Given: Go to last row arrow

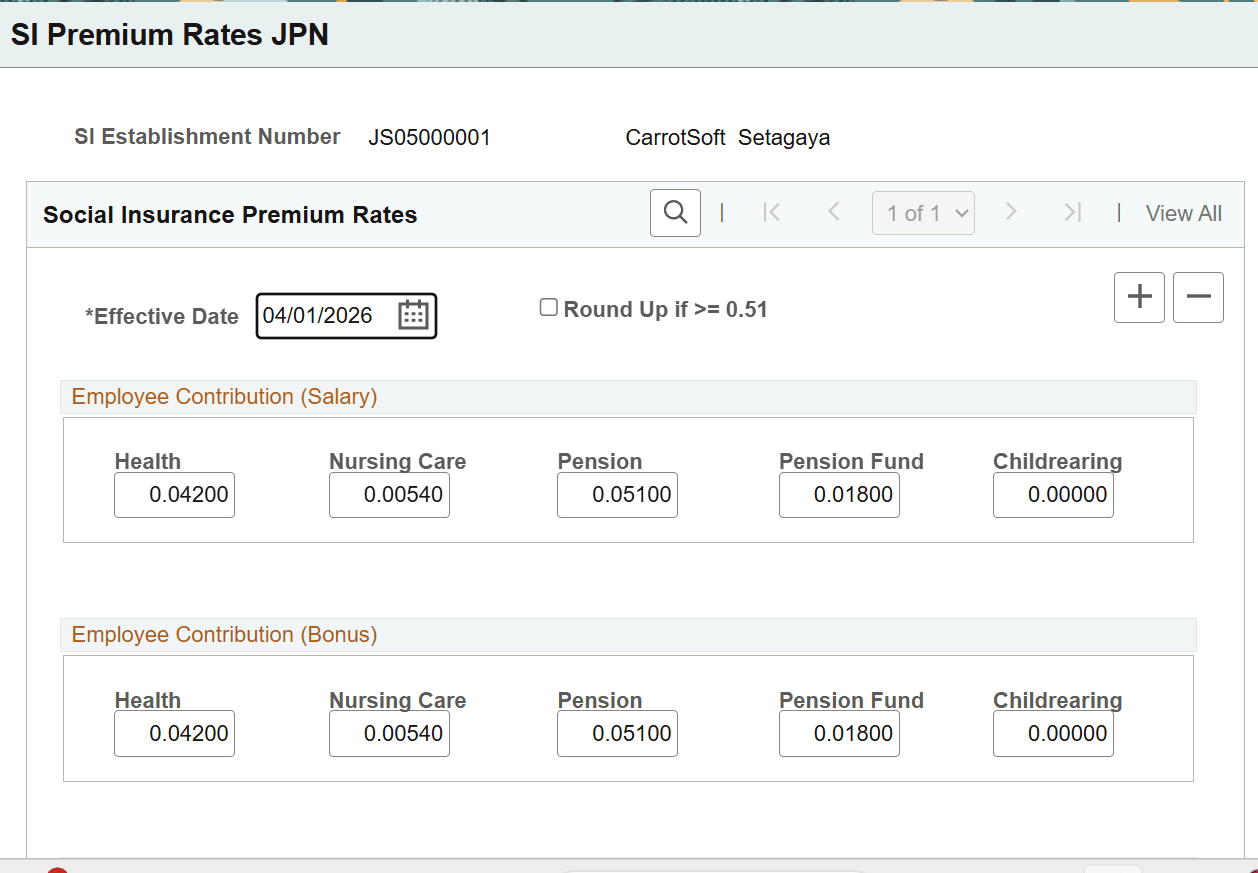Looking at the screenshot, I should 1073,212.
